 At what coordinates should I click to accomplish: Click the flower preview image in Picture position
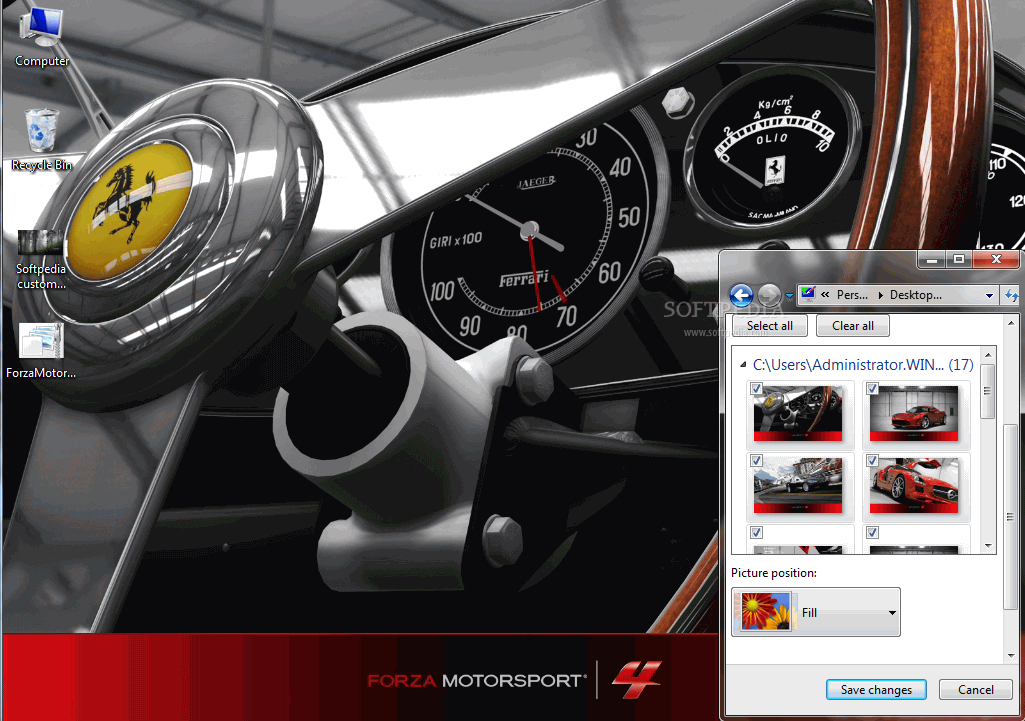click(765, 611)
